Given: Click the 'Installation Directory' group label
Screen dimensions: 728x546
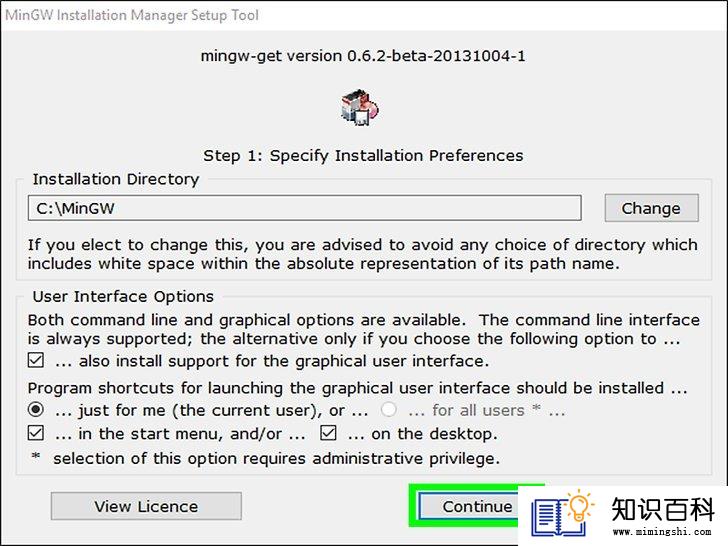Looking at the screenshot, I should (116, 179).
